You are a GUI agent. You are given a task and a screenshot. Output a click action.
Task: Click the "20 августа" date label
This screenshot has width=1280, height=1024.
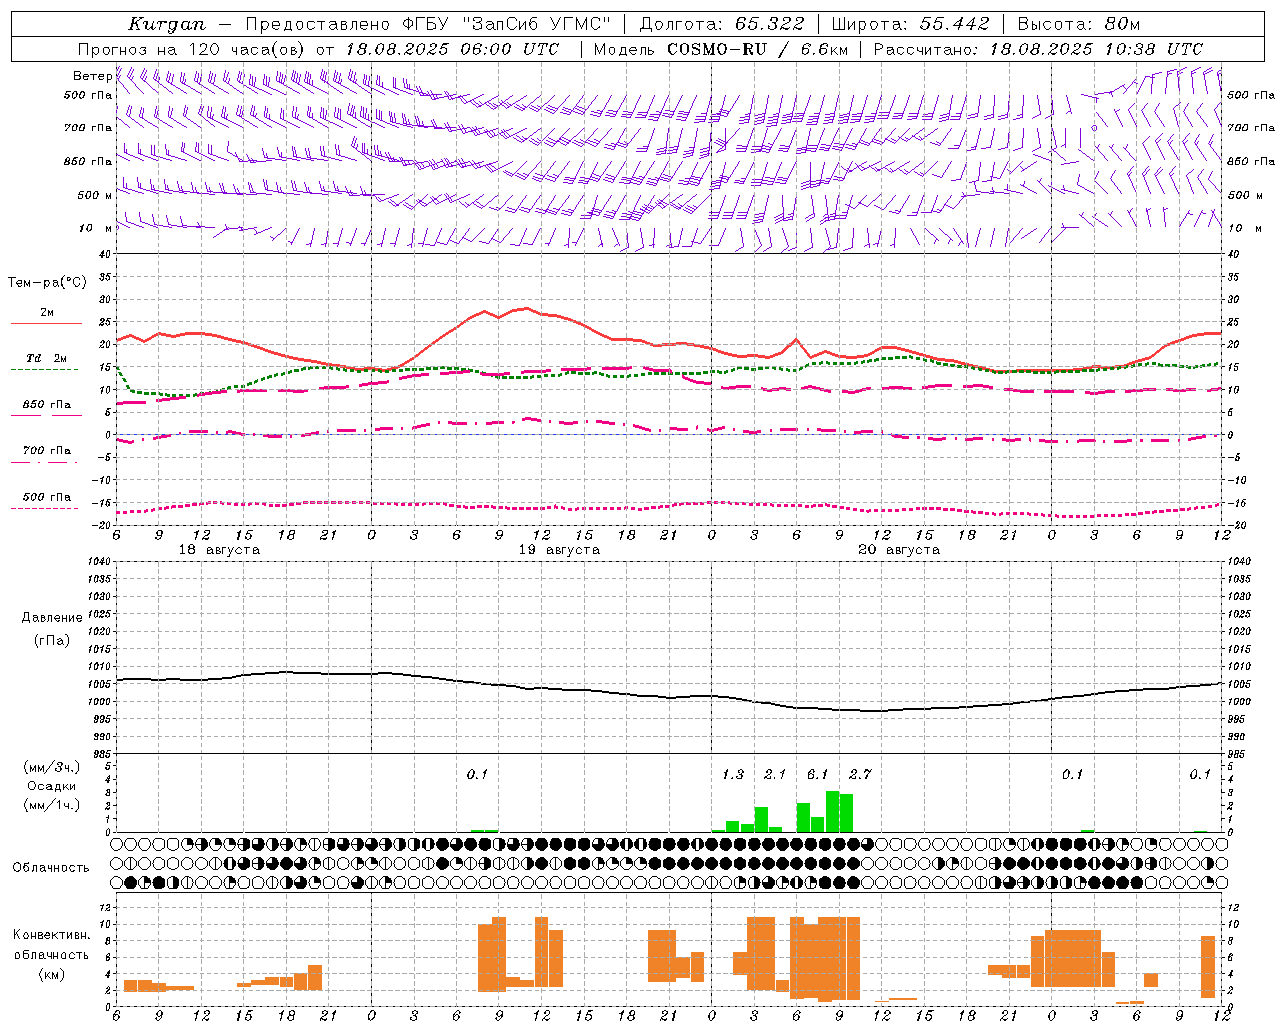point(899,550)
